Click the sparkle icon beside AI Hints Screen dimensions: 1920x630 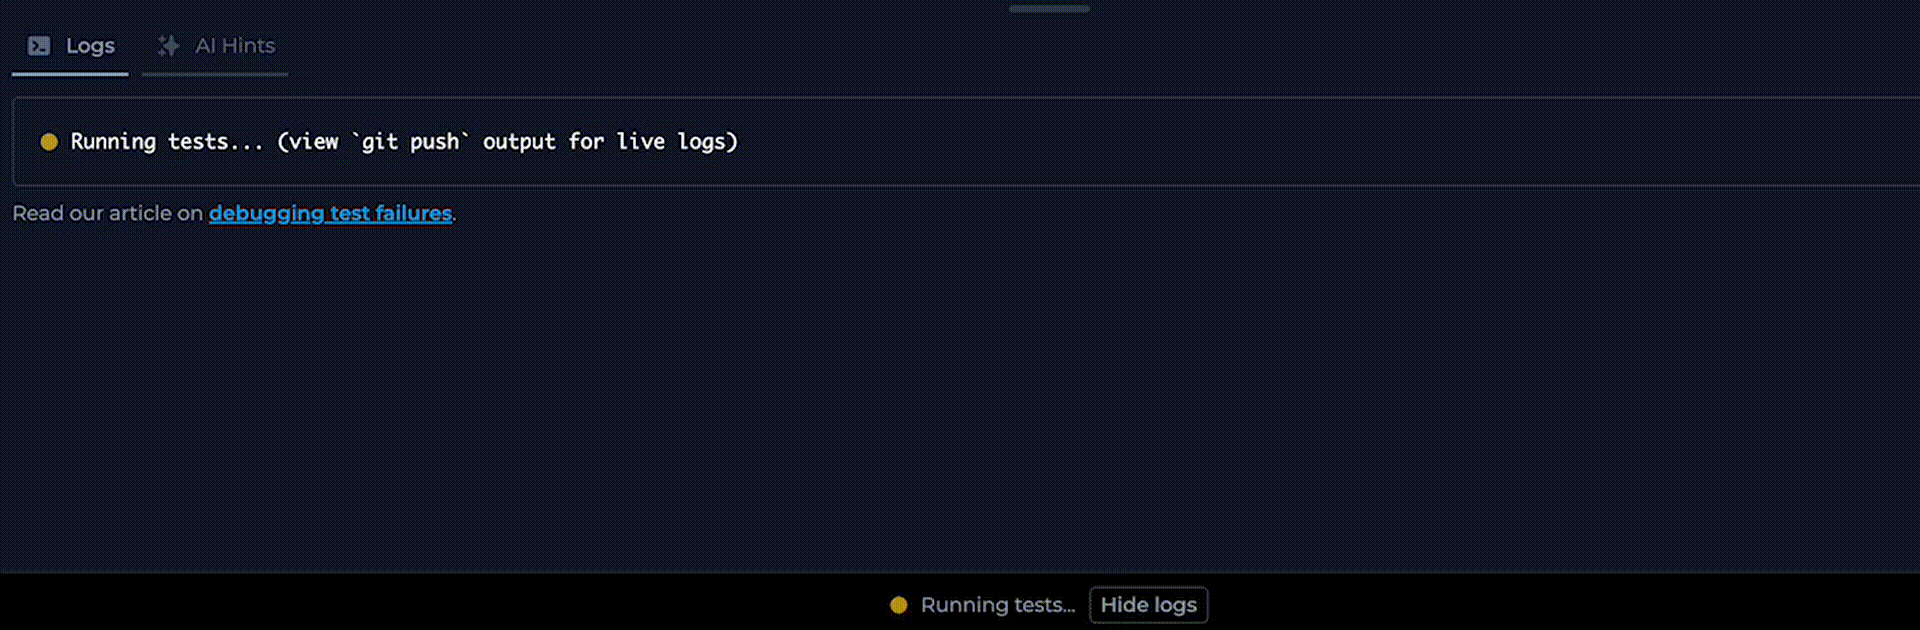169,46
